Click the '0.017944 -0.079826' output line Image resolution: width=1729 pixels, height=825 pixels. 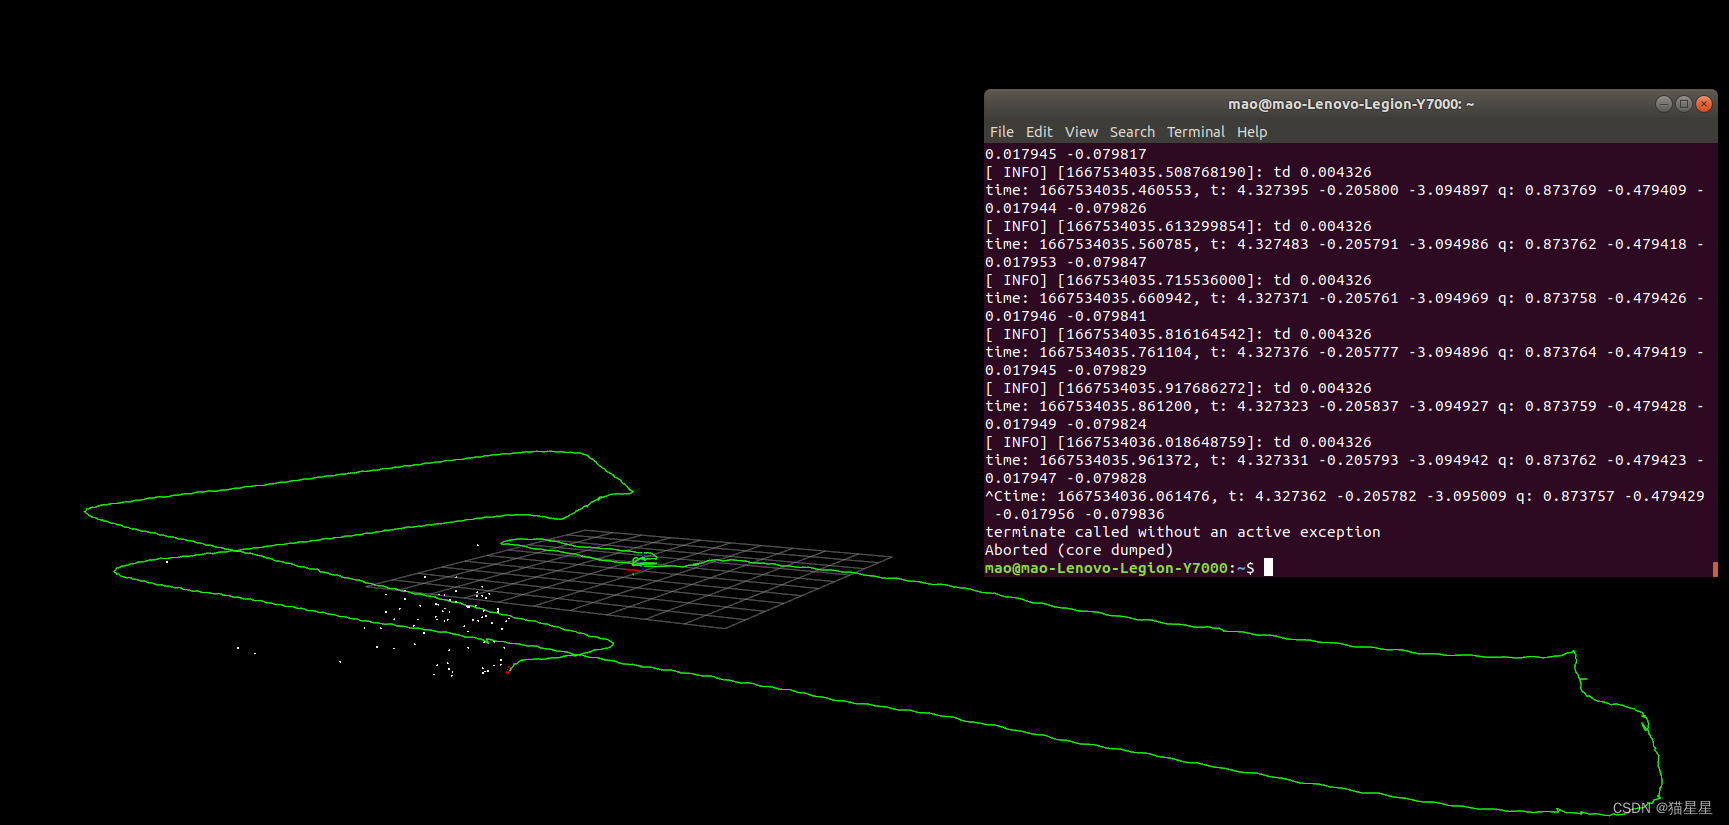pyautogui.click(x=1066, y=208)
